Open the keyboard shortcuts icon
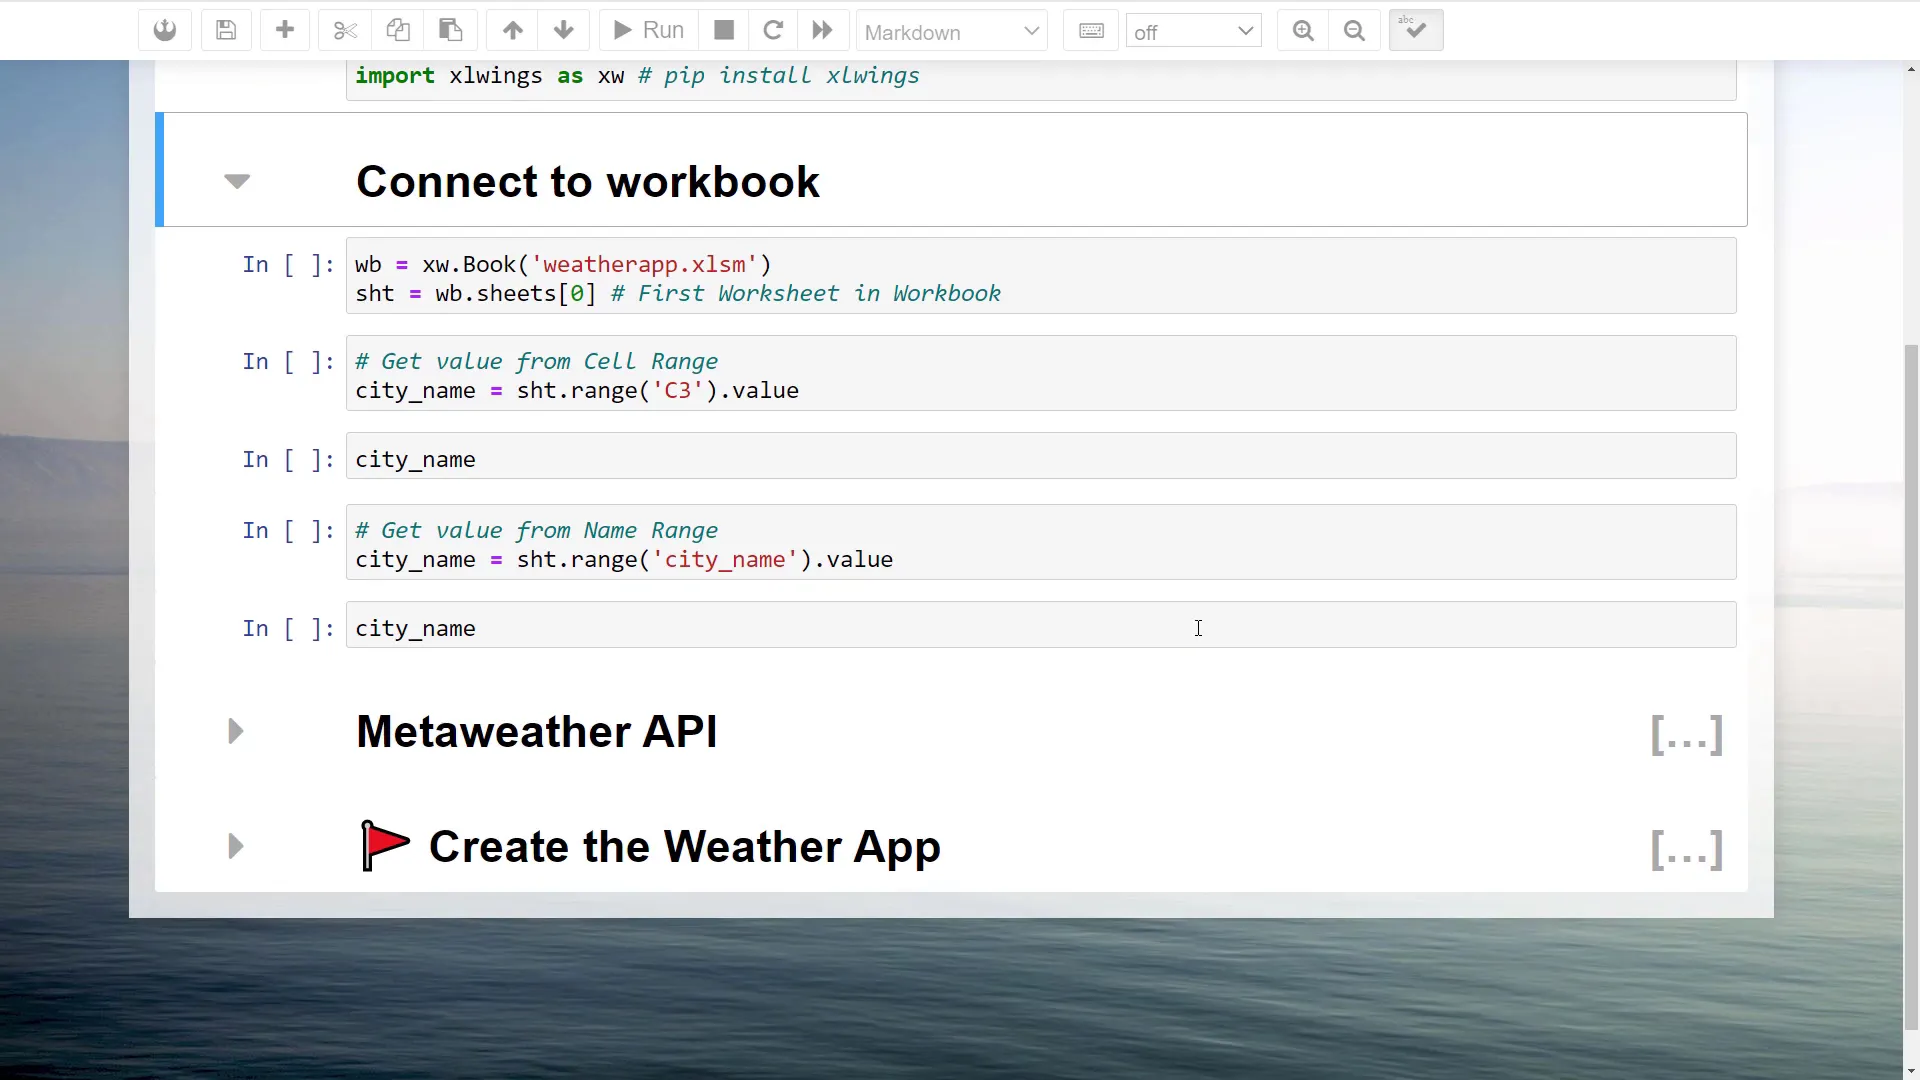 [1091, 30]
